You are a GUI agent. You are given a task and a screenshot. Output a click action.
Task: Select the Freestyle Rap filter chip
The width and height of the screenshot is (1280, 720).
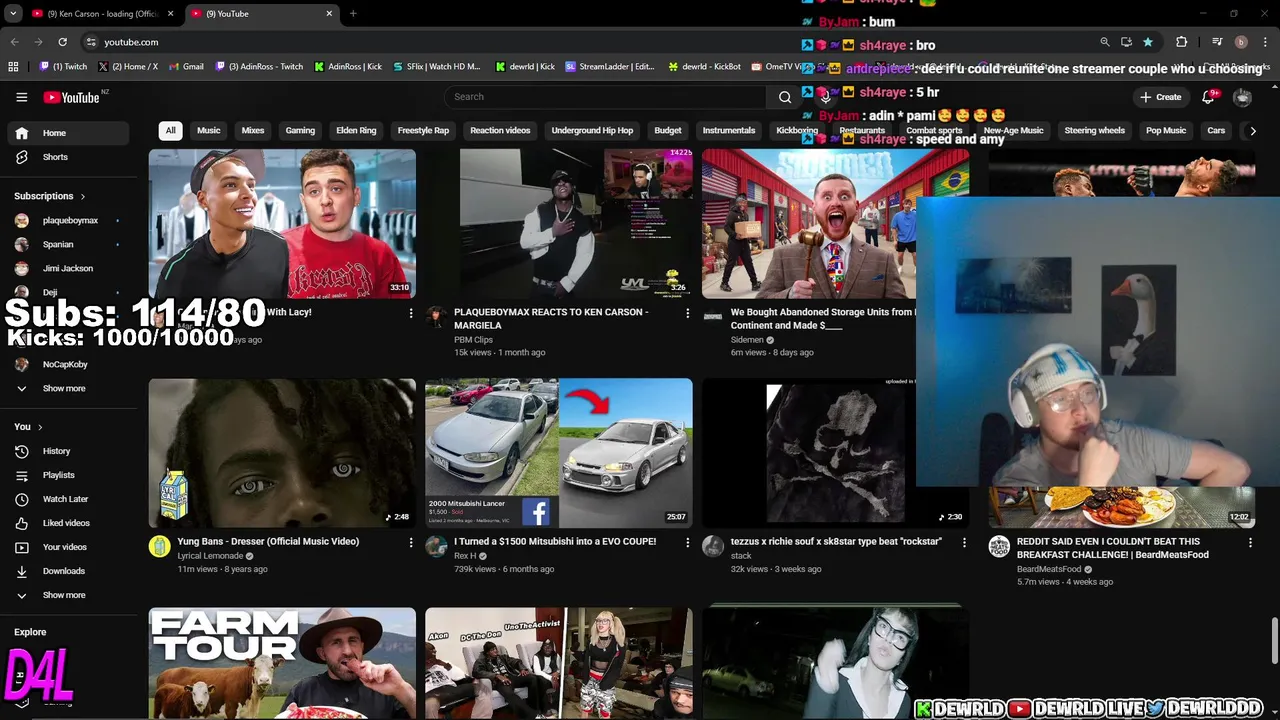[x=423, y=131]
